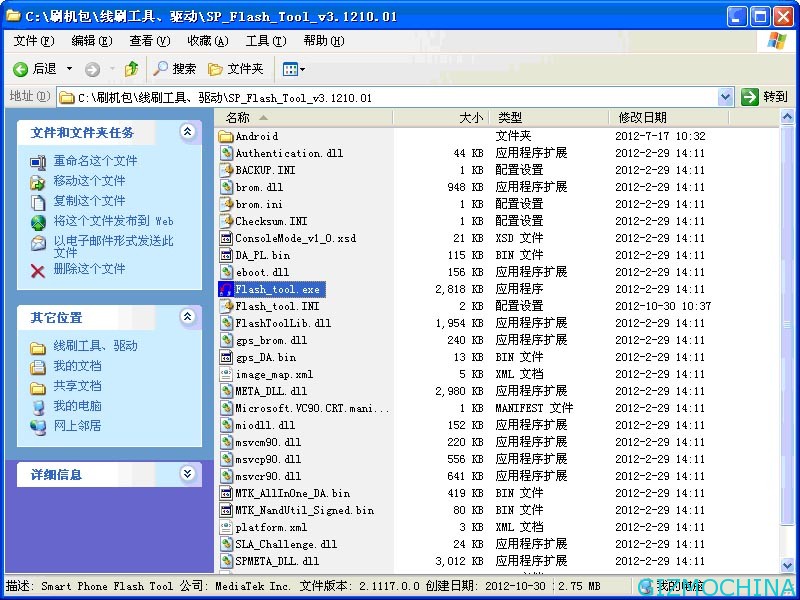Collapse the File and Folder Tasks panel
Image resolution: width=800 pixels, height=600 pixels.
[188, 132]
